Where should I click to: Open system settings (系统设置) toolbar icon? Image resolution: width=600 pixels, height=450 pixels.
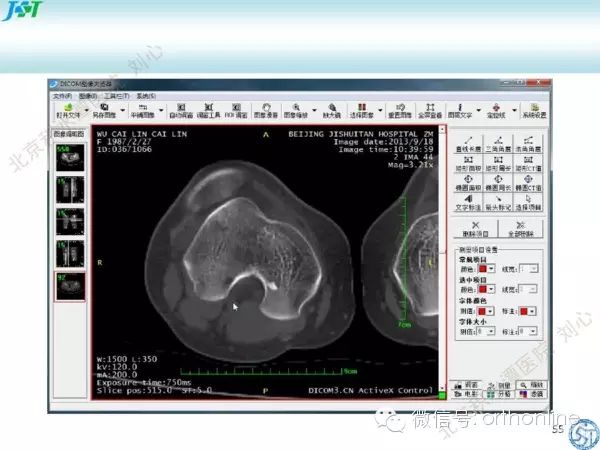coord(535,110)
